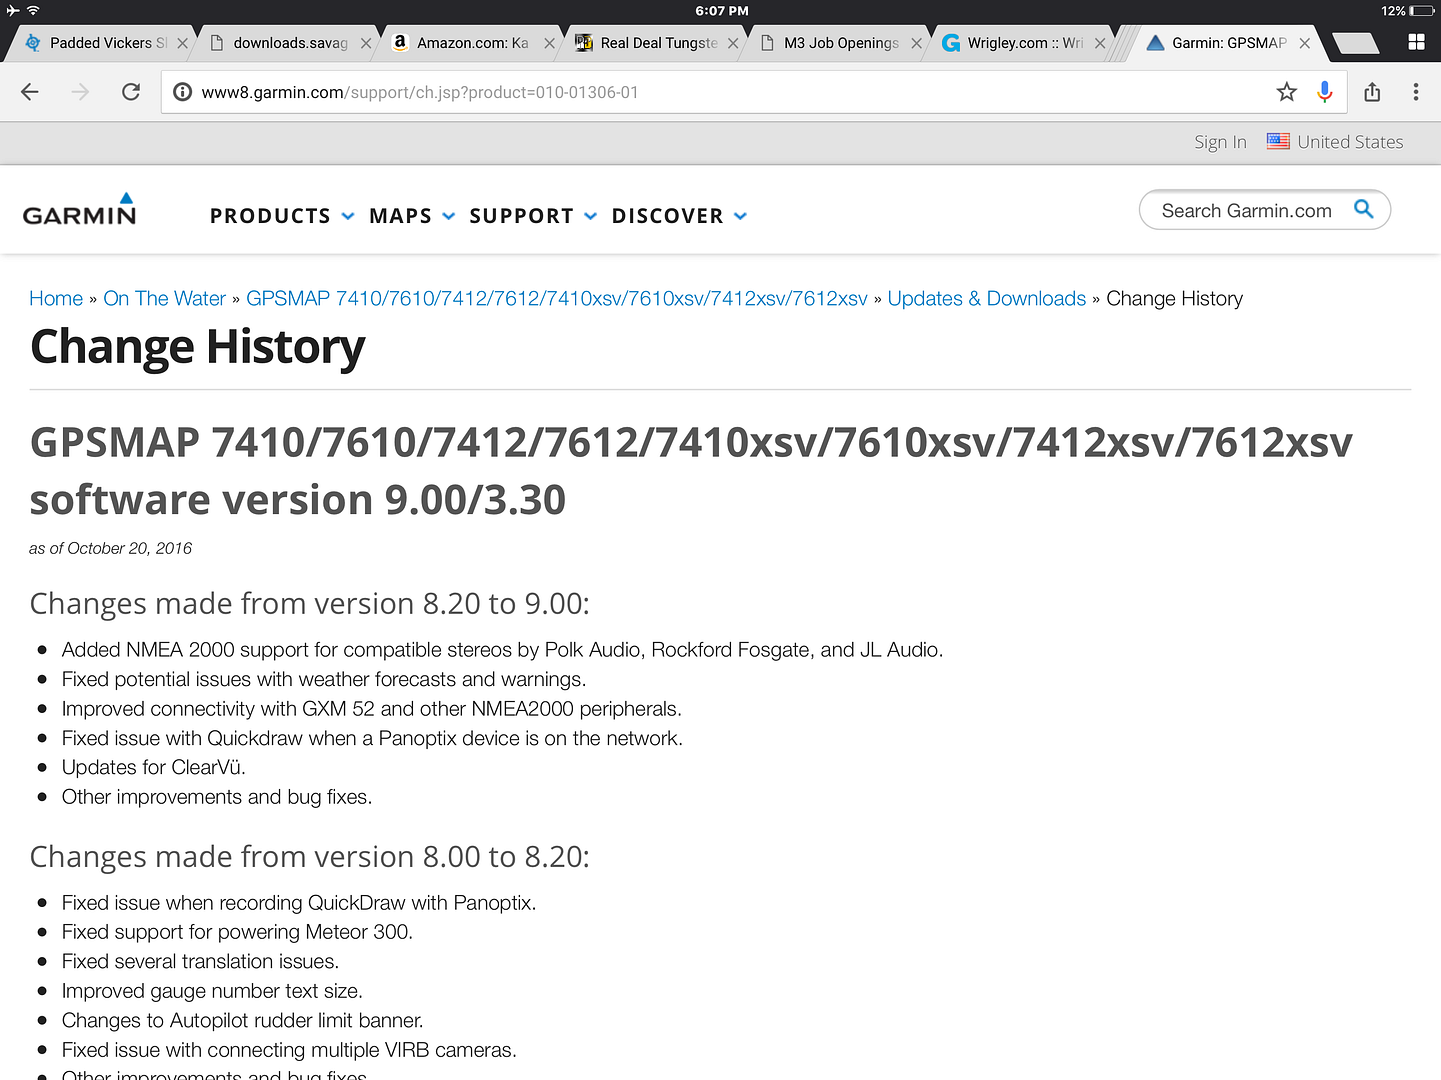The image size is (1441, 1080).
Task: Click the United States flag icon
Action: (x=1278, y=141)
